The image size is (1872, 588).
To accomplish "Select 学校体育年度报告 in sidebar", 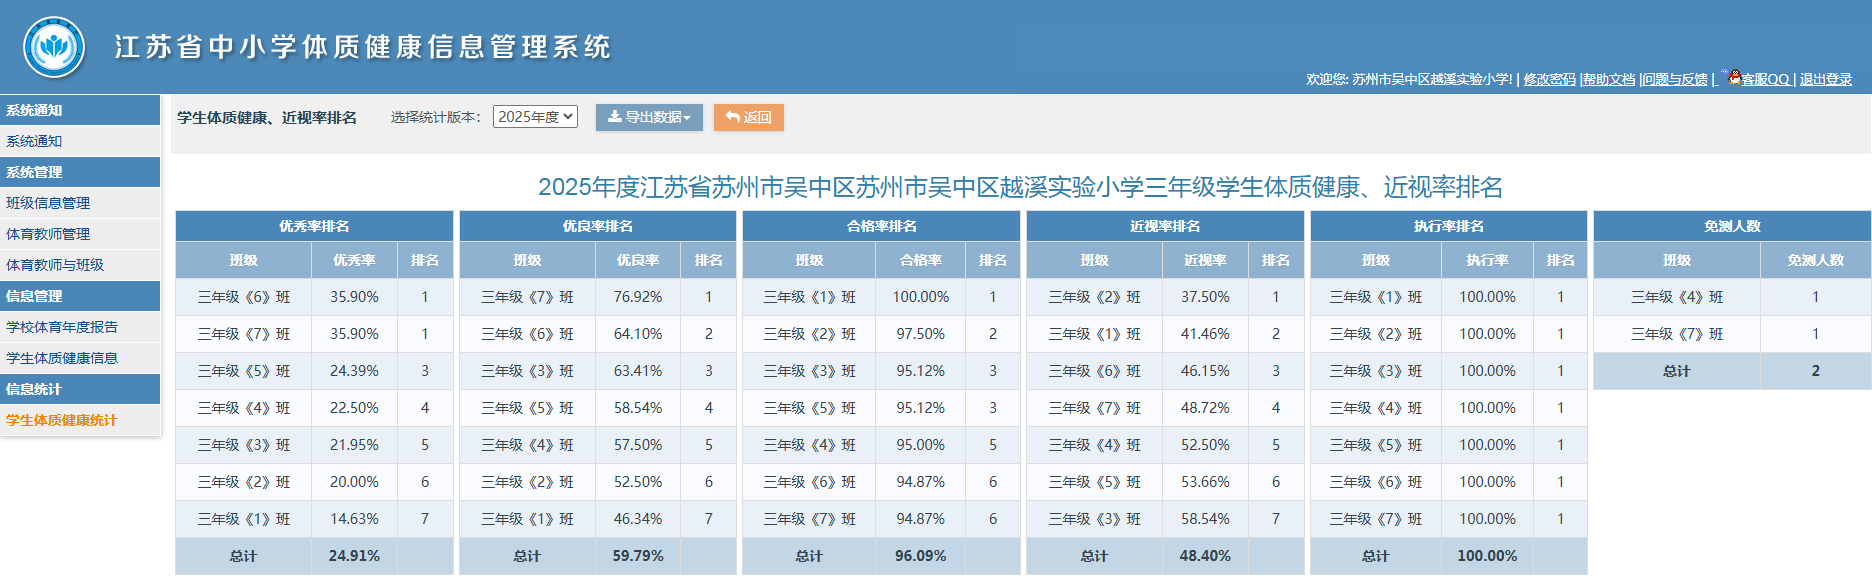I will (x=62, y=327).
